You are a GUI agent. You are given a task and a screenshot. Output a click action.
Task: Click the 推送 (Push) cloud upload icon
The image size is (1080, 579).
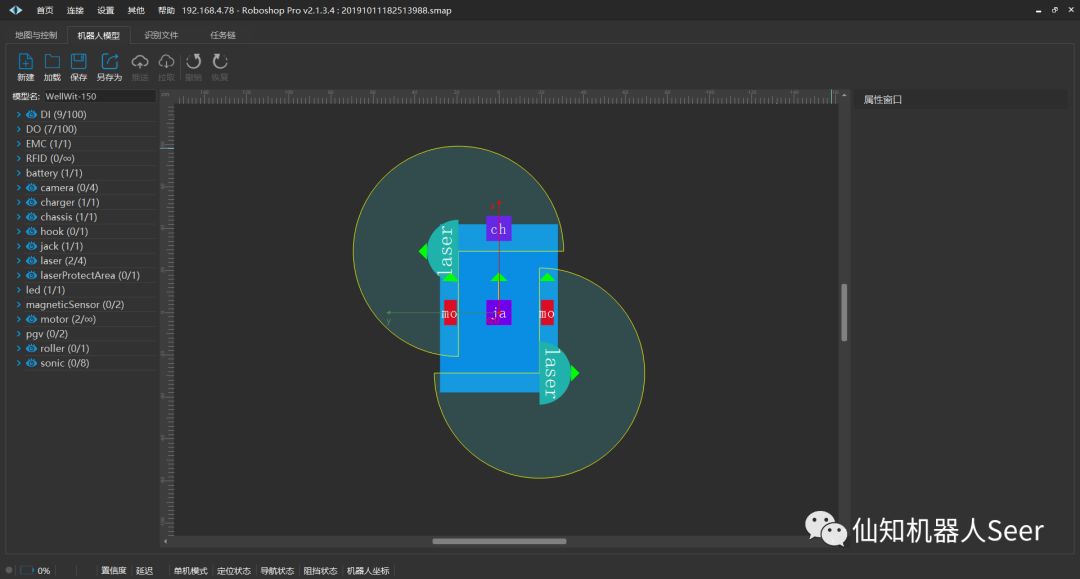140,62
